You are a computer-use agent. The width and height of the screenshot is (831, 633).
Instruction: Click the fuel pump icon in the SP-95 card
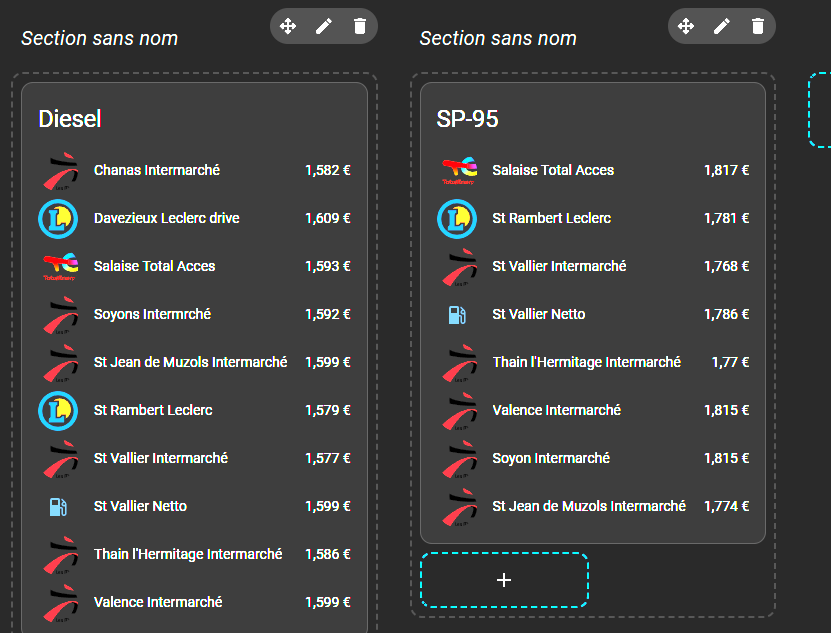tap(457, 315)
